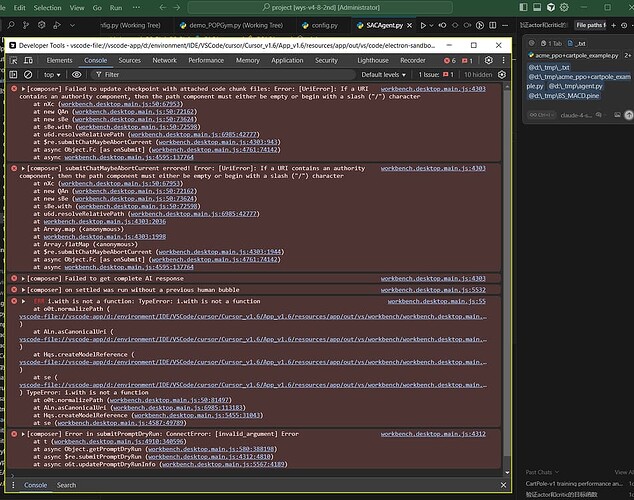Select the 'File paths' chat tab
Viewport: 634px width, 500px height.
point(591,25)
